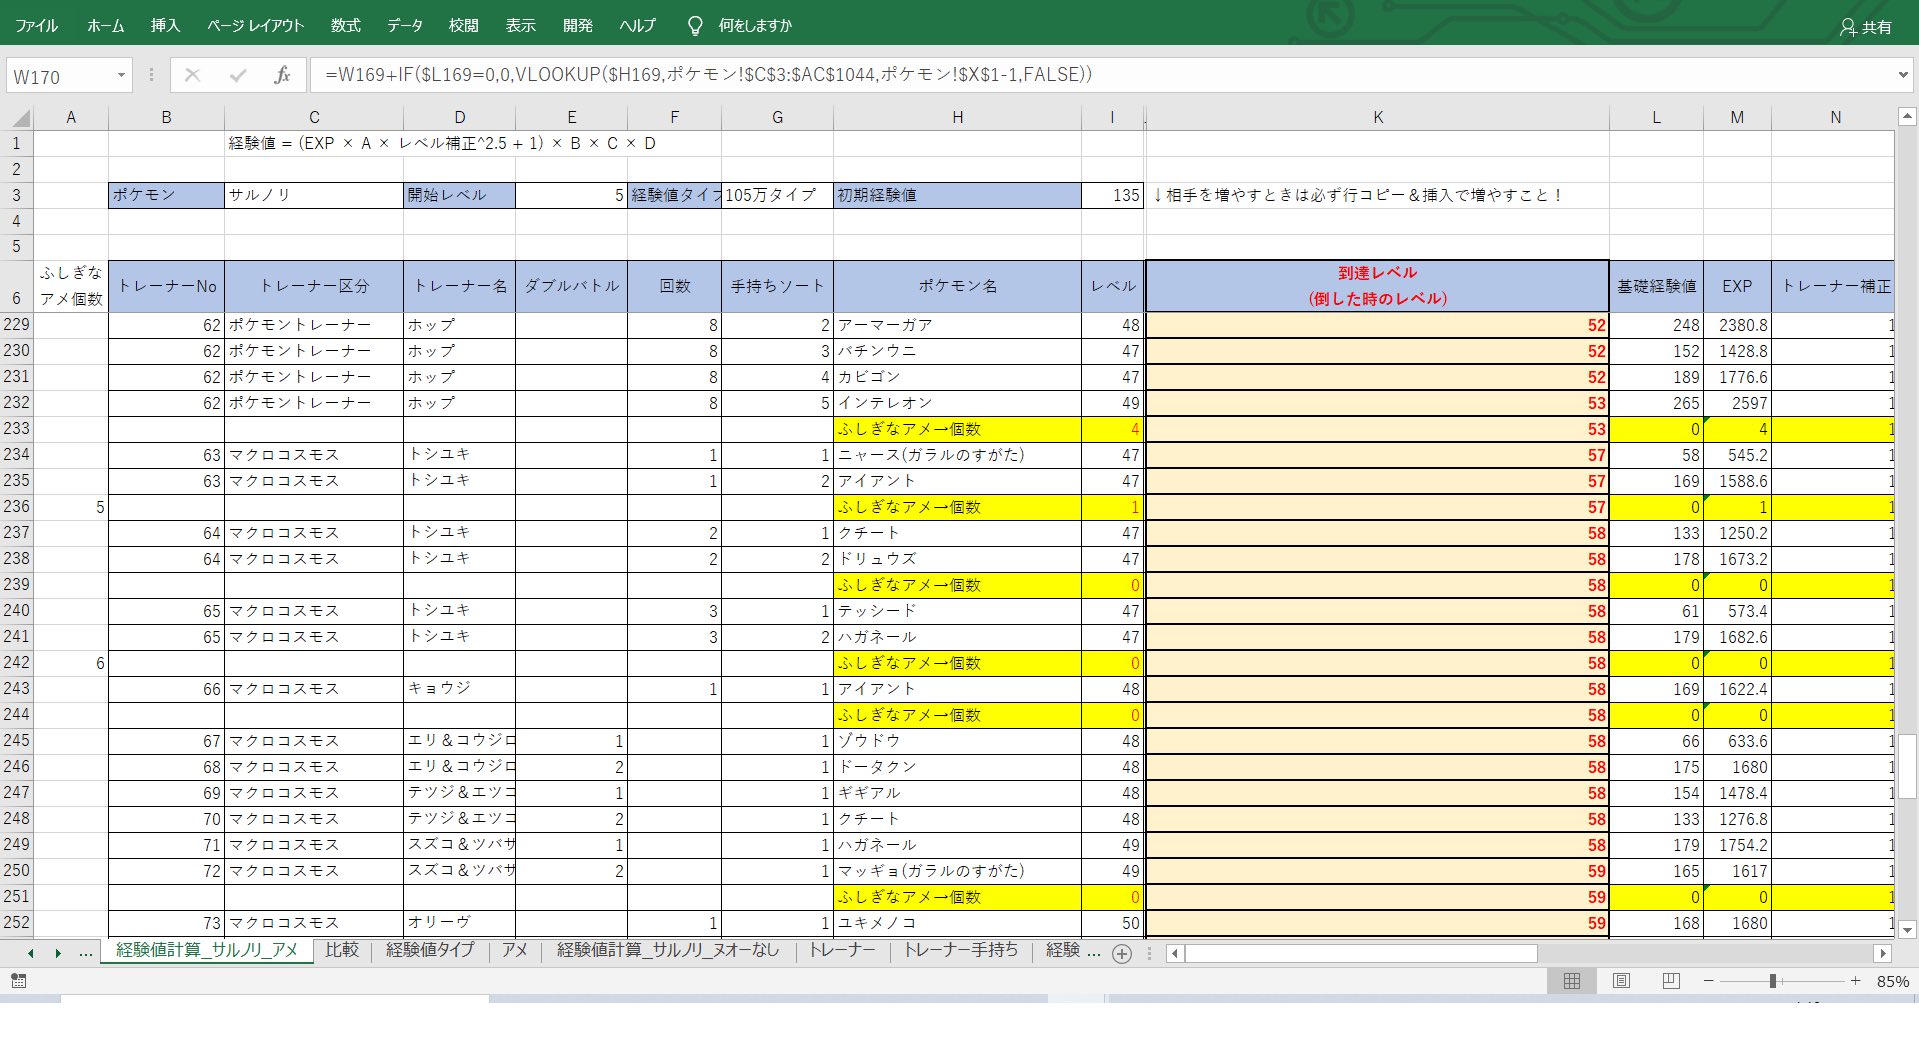Click inside the formula bar text
1919x1043 pixels.
[x=708, y=75]
